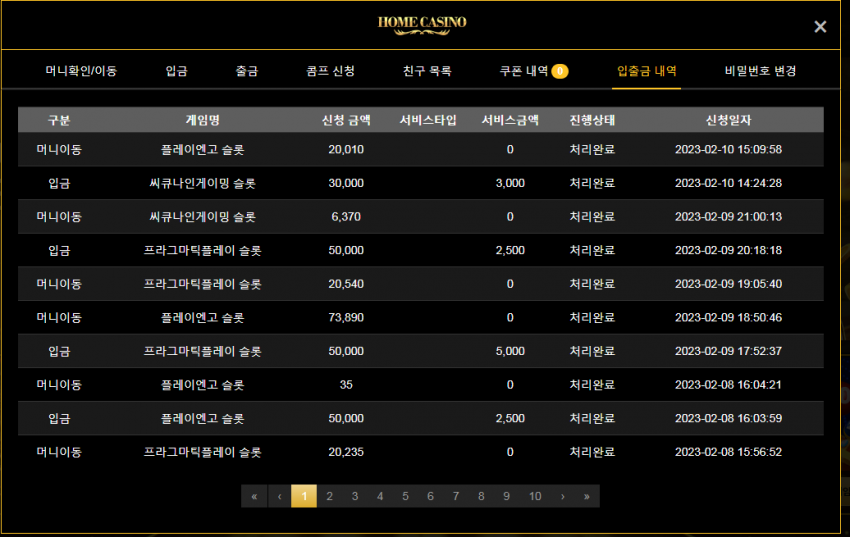Close the Home Casino dialog

[820, 27]
